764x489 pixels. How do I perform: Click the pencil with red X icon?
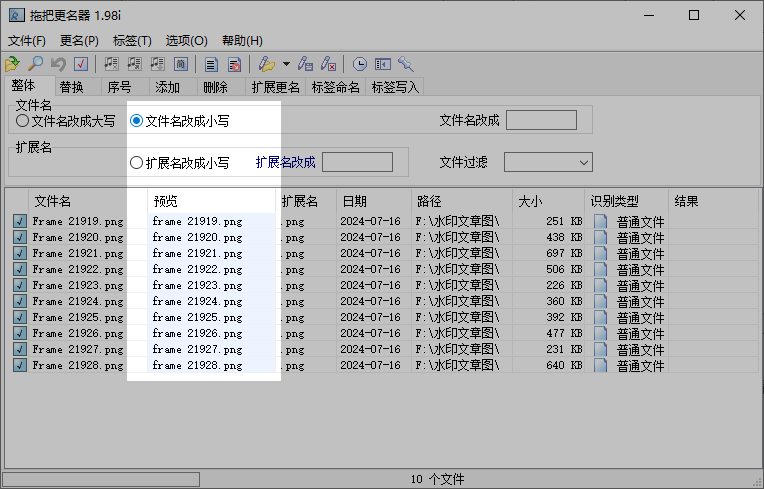(328, 64)
